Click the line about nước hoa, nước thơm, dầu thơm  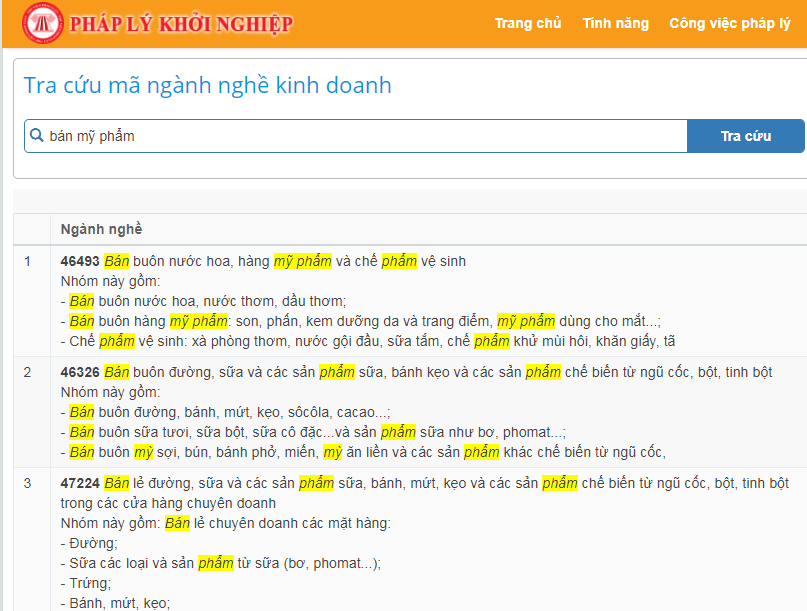coord(205,301)
